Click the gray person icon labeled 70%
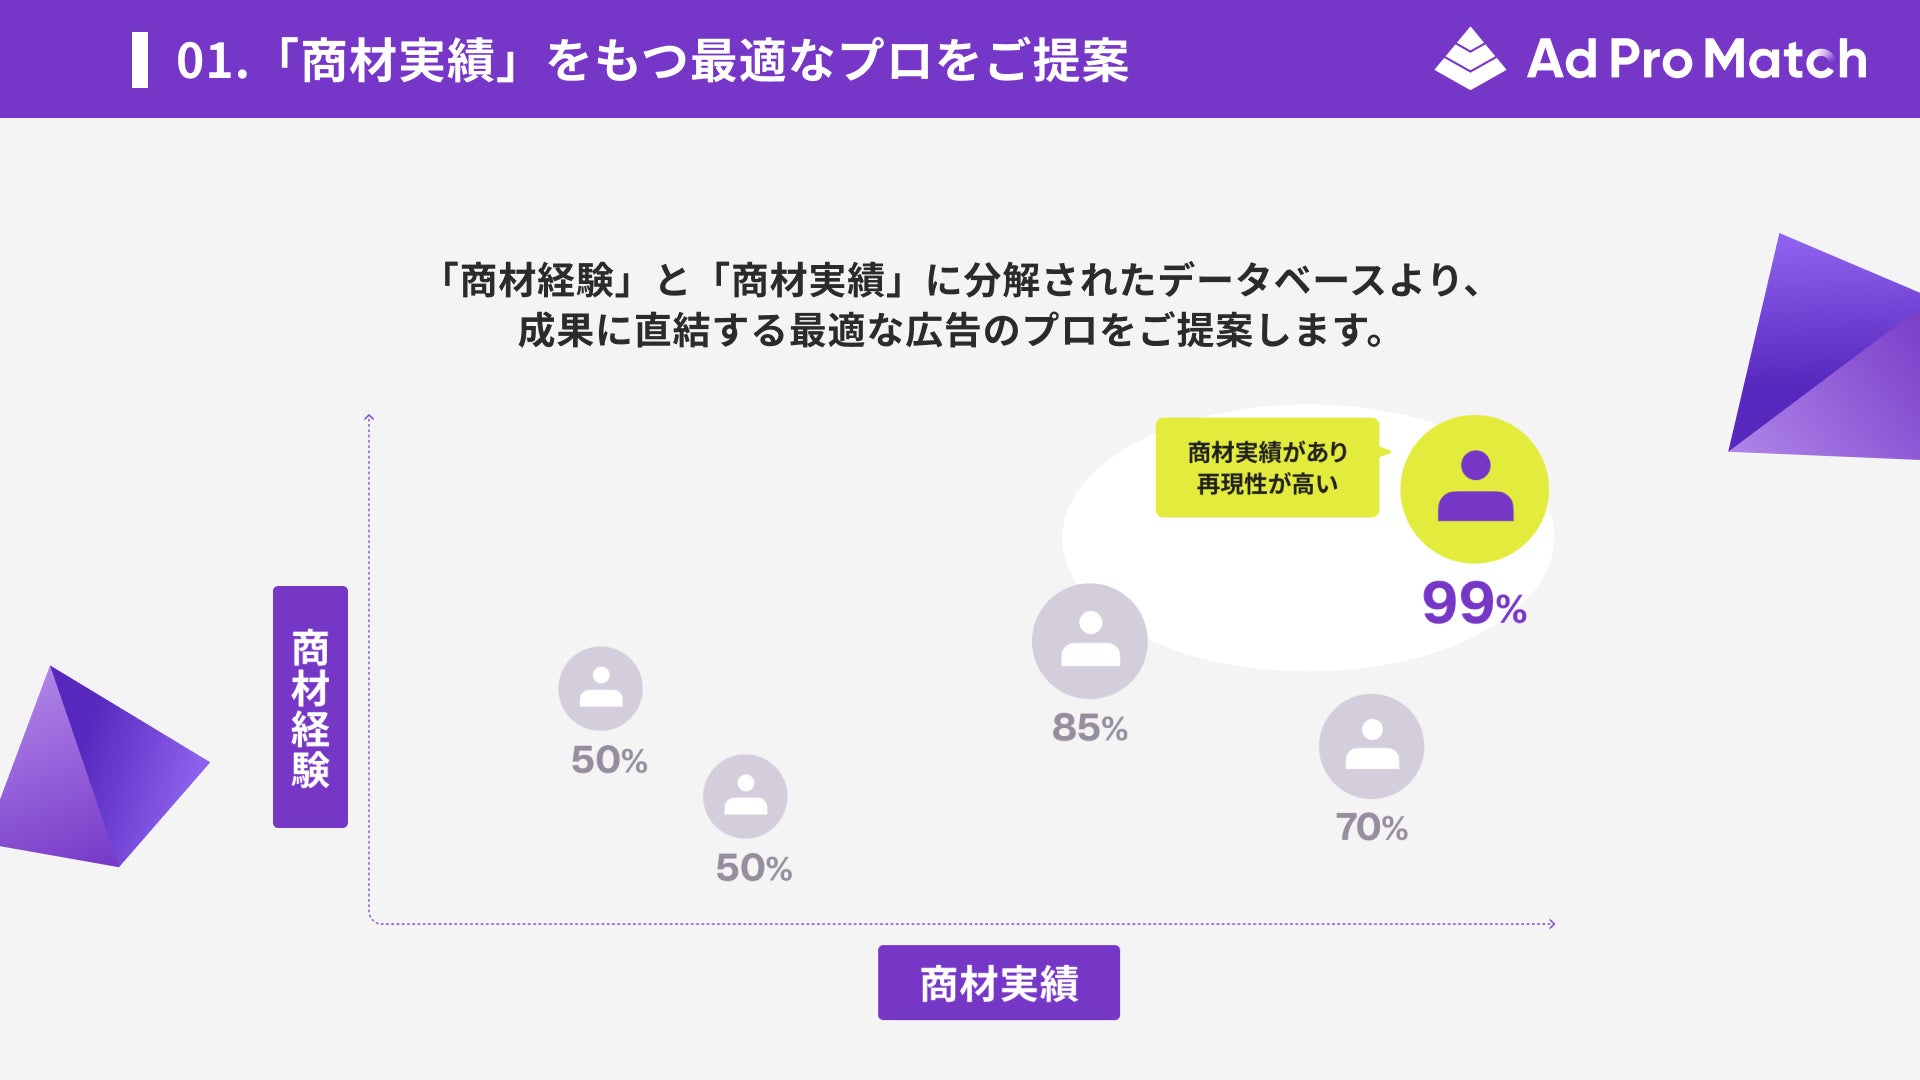Screen dimensions: 1920x1080 (1371, 746)
